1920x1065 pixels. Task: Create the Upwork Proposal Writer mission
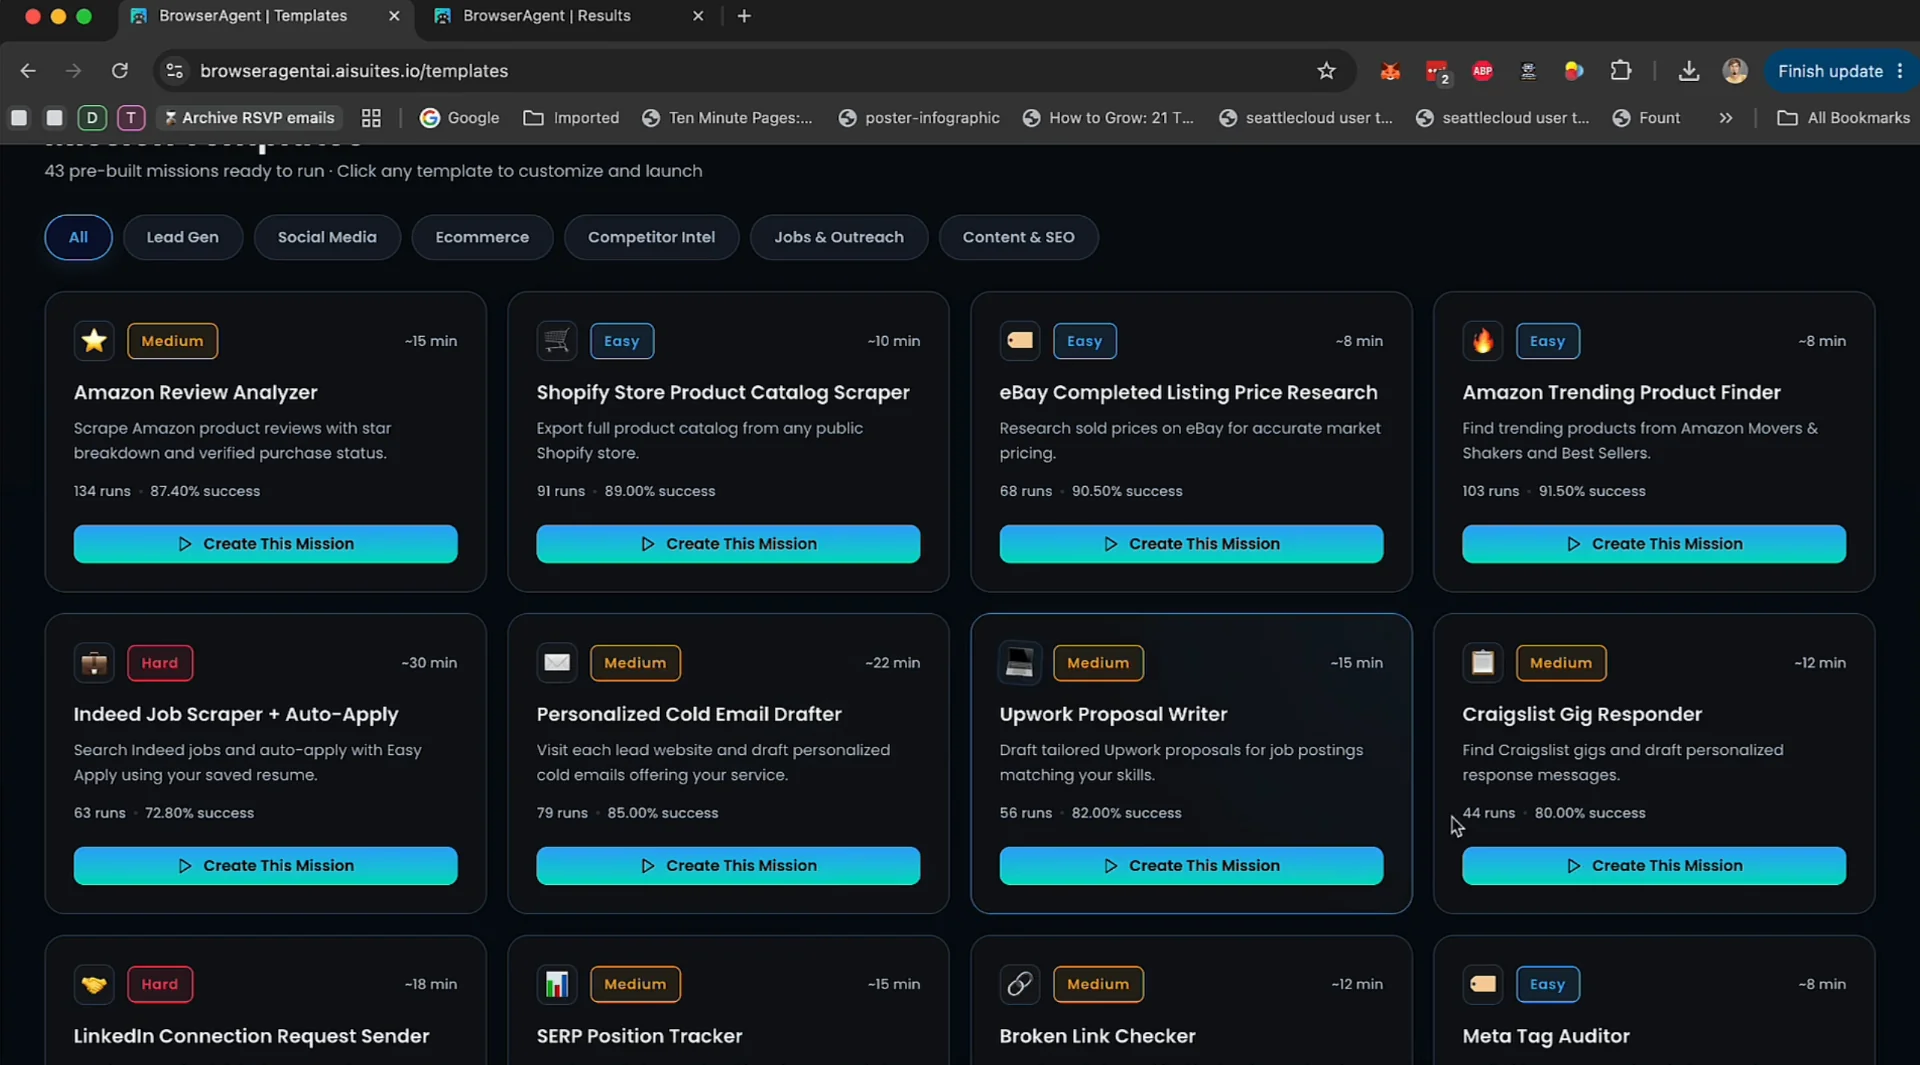[1191, 866]
